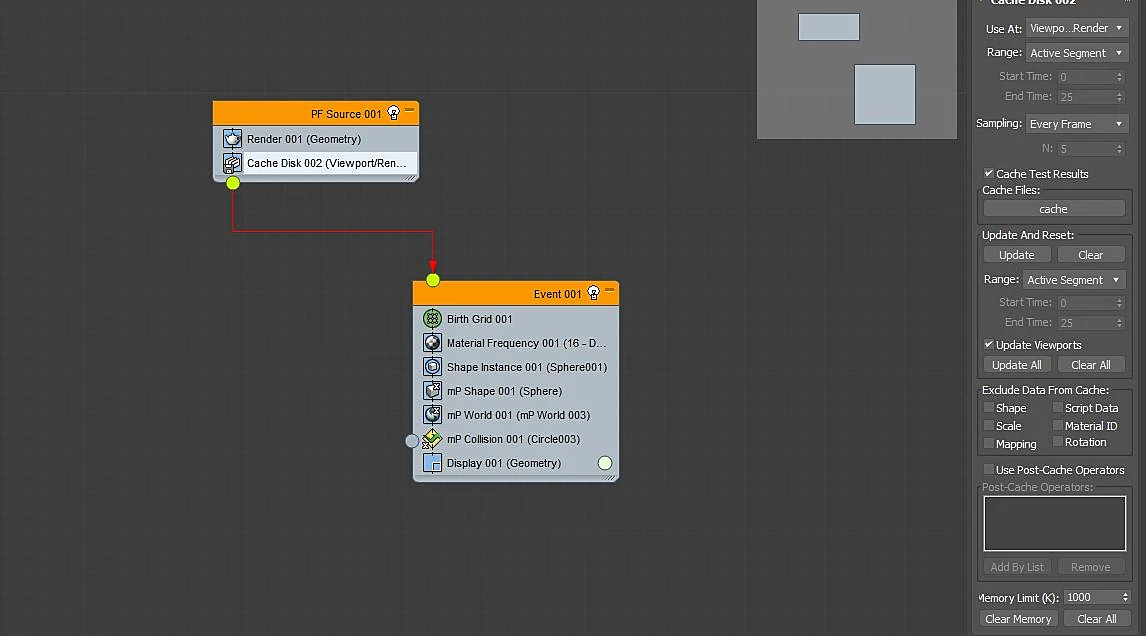Enable Use Post-Cache Operators checkbox
Screen dimensions: 1146x636
(988, 469)
